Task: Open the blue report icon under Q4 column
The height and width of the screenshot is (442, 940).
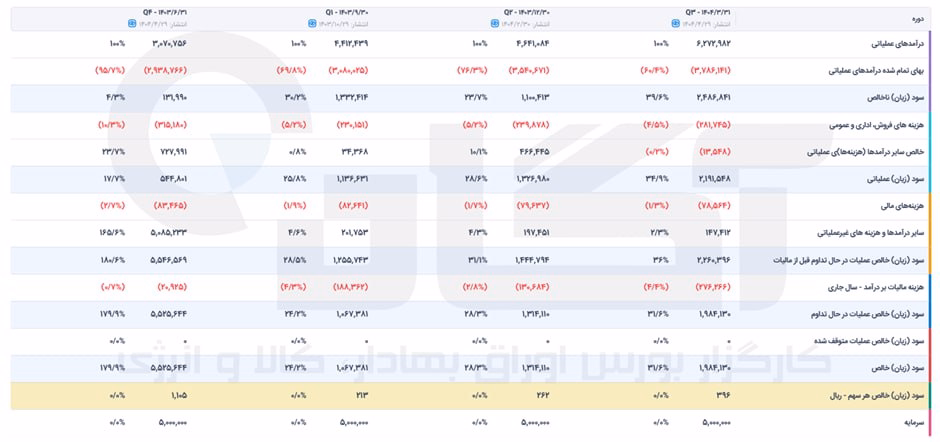Action: tap(131, 23)
